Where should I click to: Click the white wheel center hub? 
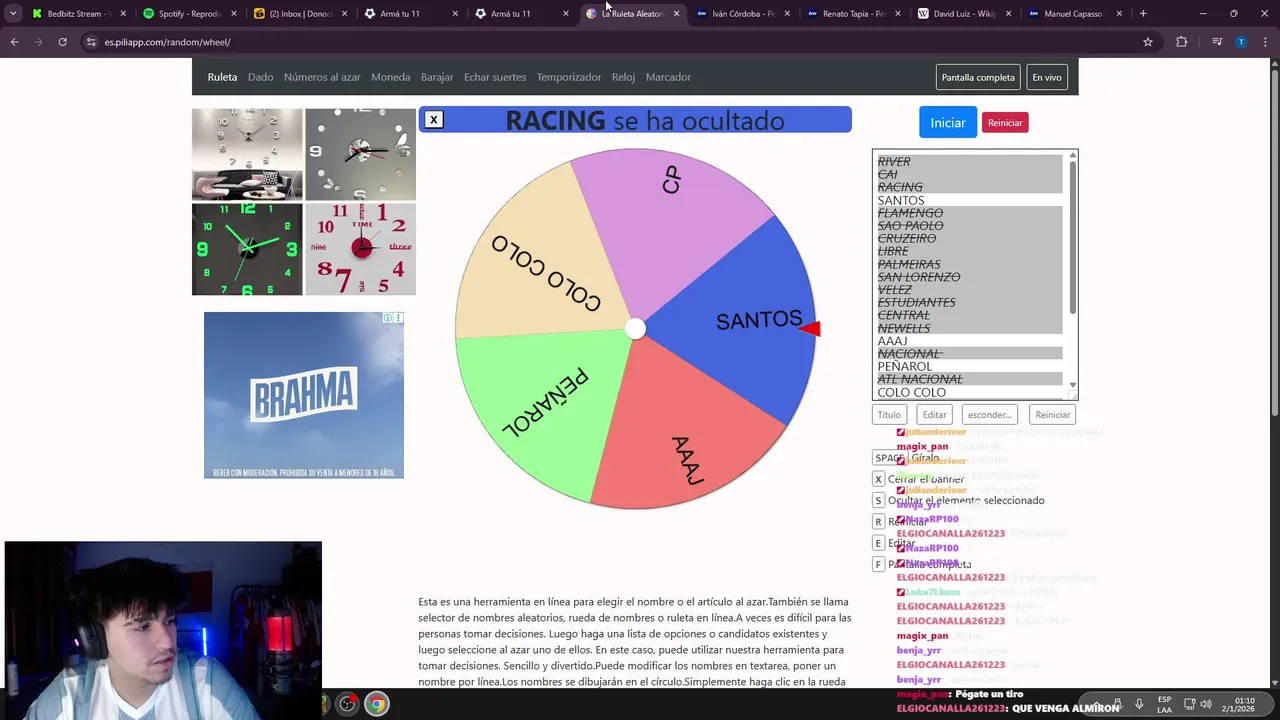tap(635, 329)
